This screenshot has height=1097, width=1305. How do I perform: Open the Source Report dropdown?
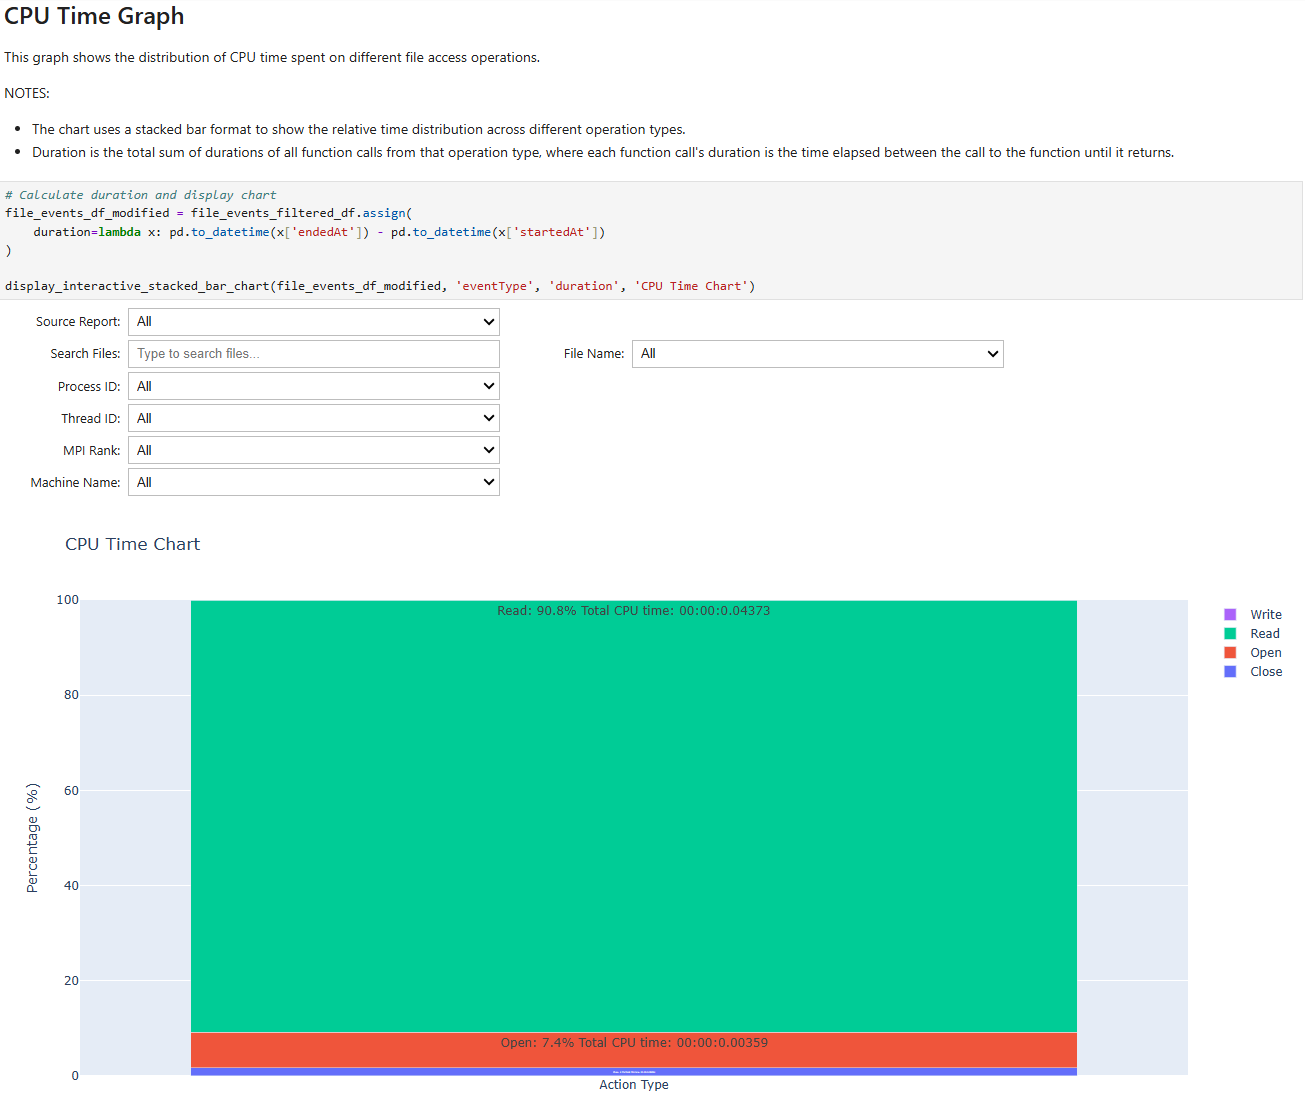tap(313, 321)
